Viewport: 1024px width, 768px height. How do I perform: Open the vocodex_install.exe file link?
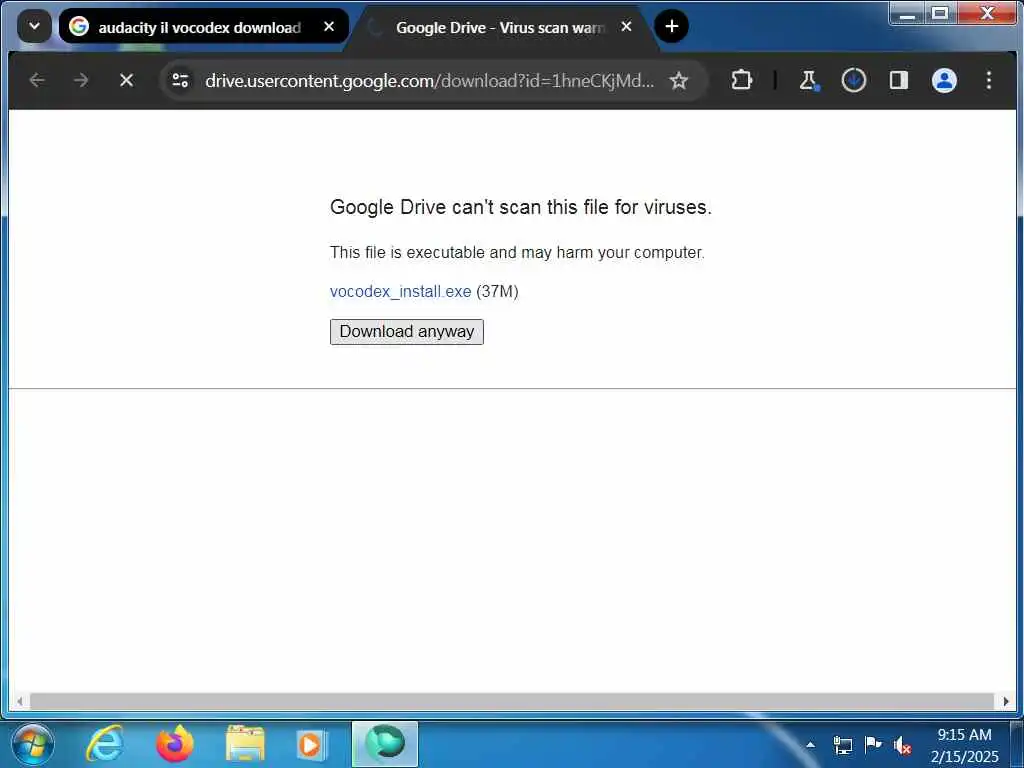(400, 291)
